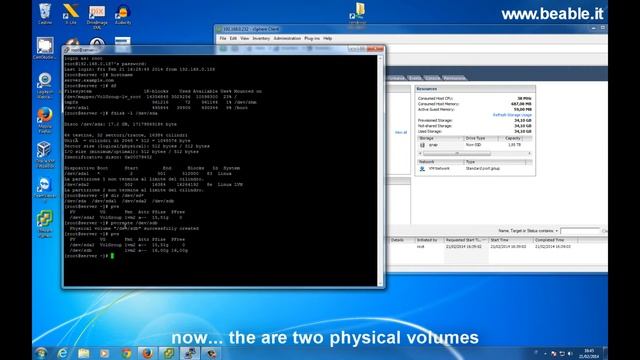Switch to Firefox in the taskbar
Image resolution: width=640 pixels, height=360 pixels.
pyautogui.click(x=147, y=353)
